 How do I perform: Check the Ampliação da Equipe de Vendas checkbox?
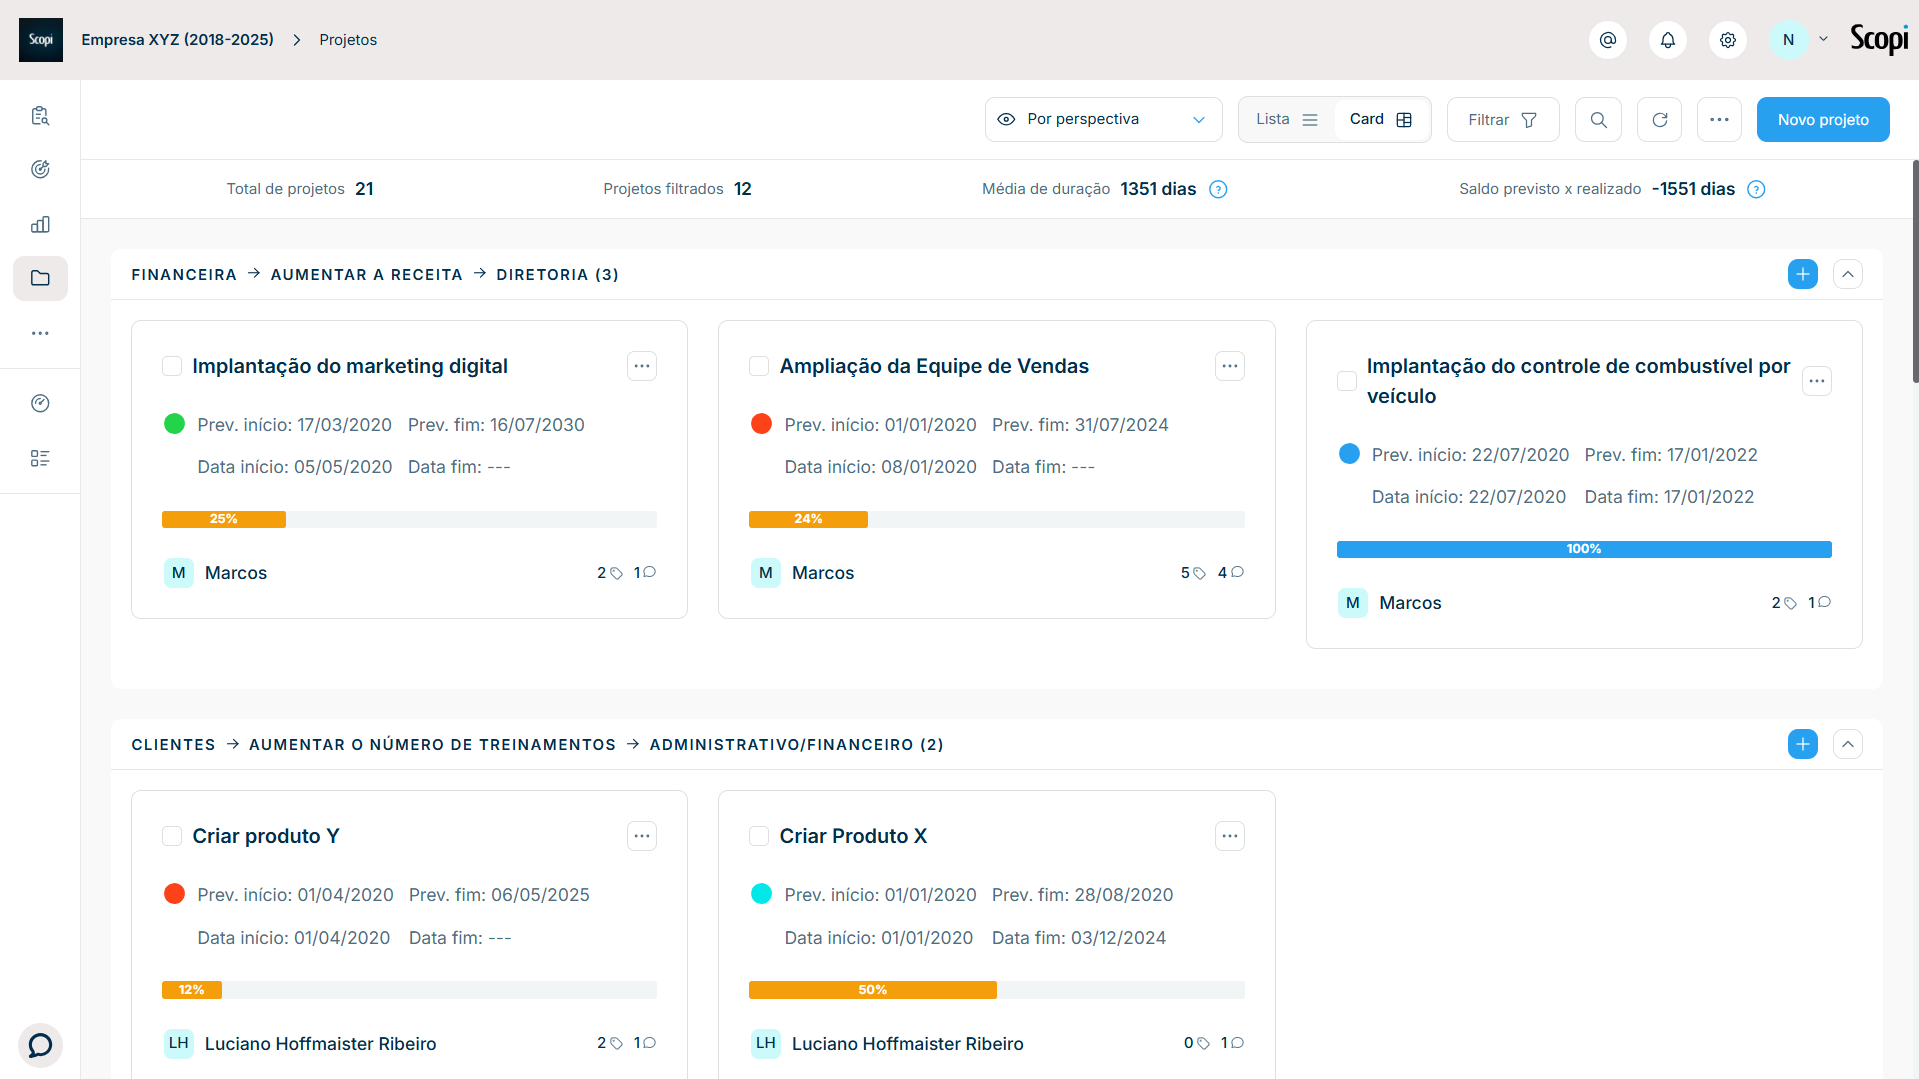(759, 366)
